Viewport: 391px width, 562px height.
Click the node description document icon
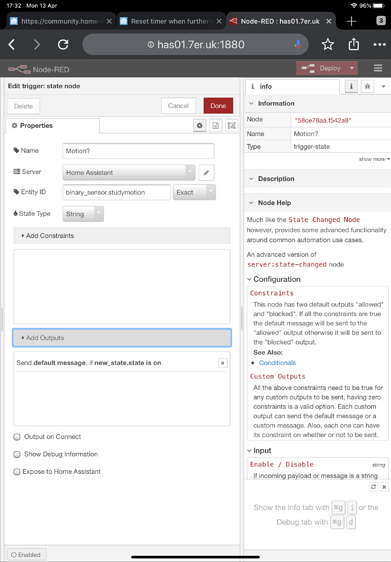tap(215, 125)
